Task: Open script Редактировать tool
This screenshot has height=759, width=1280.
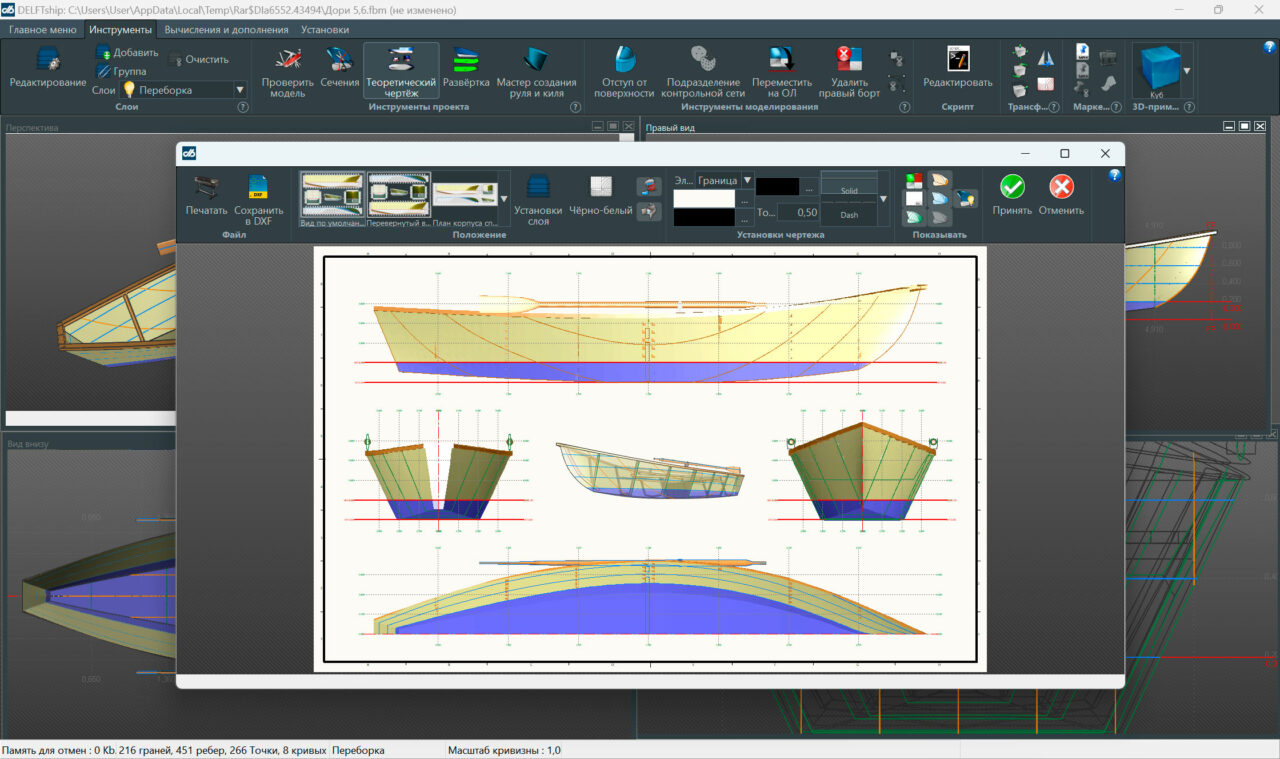Action: coord(957,67)
